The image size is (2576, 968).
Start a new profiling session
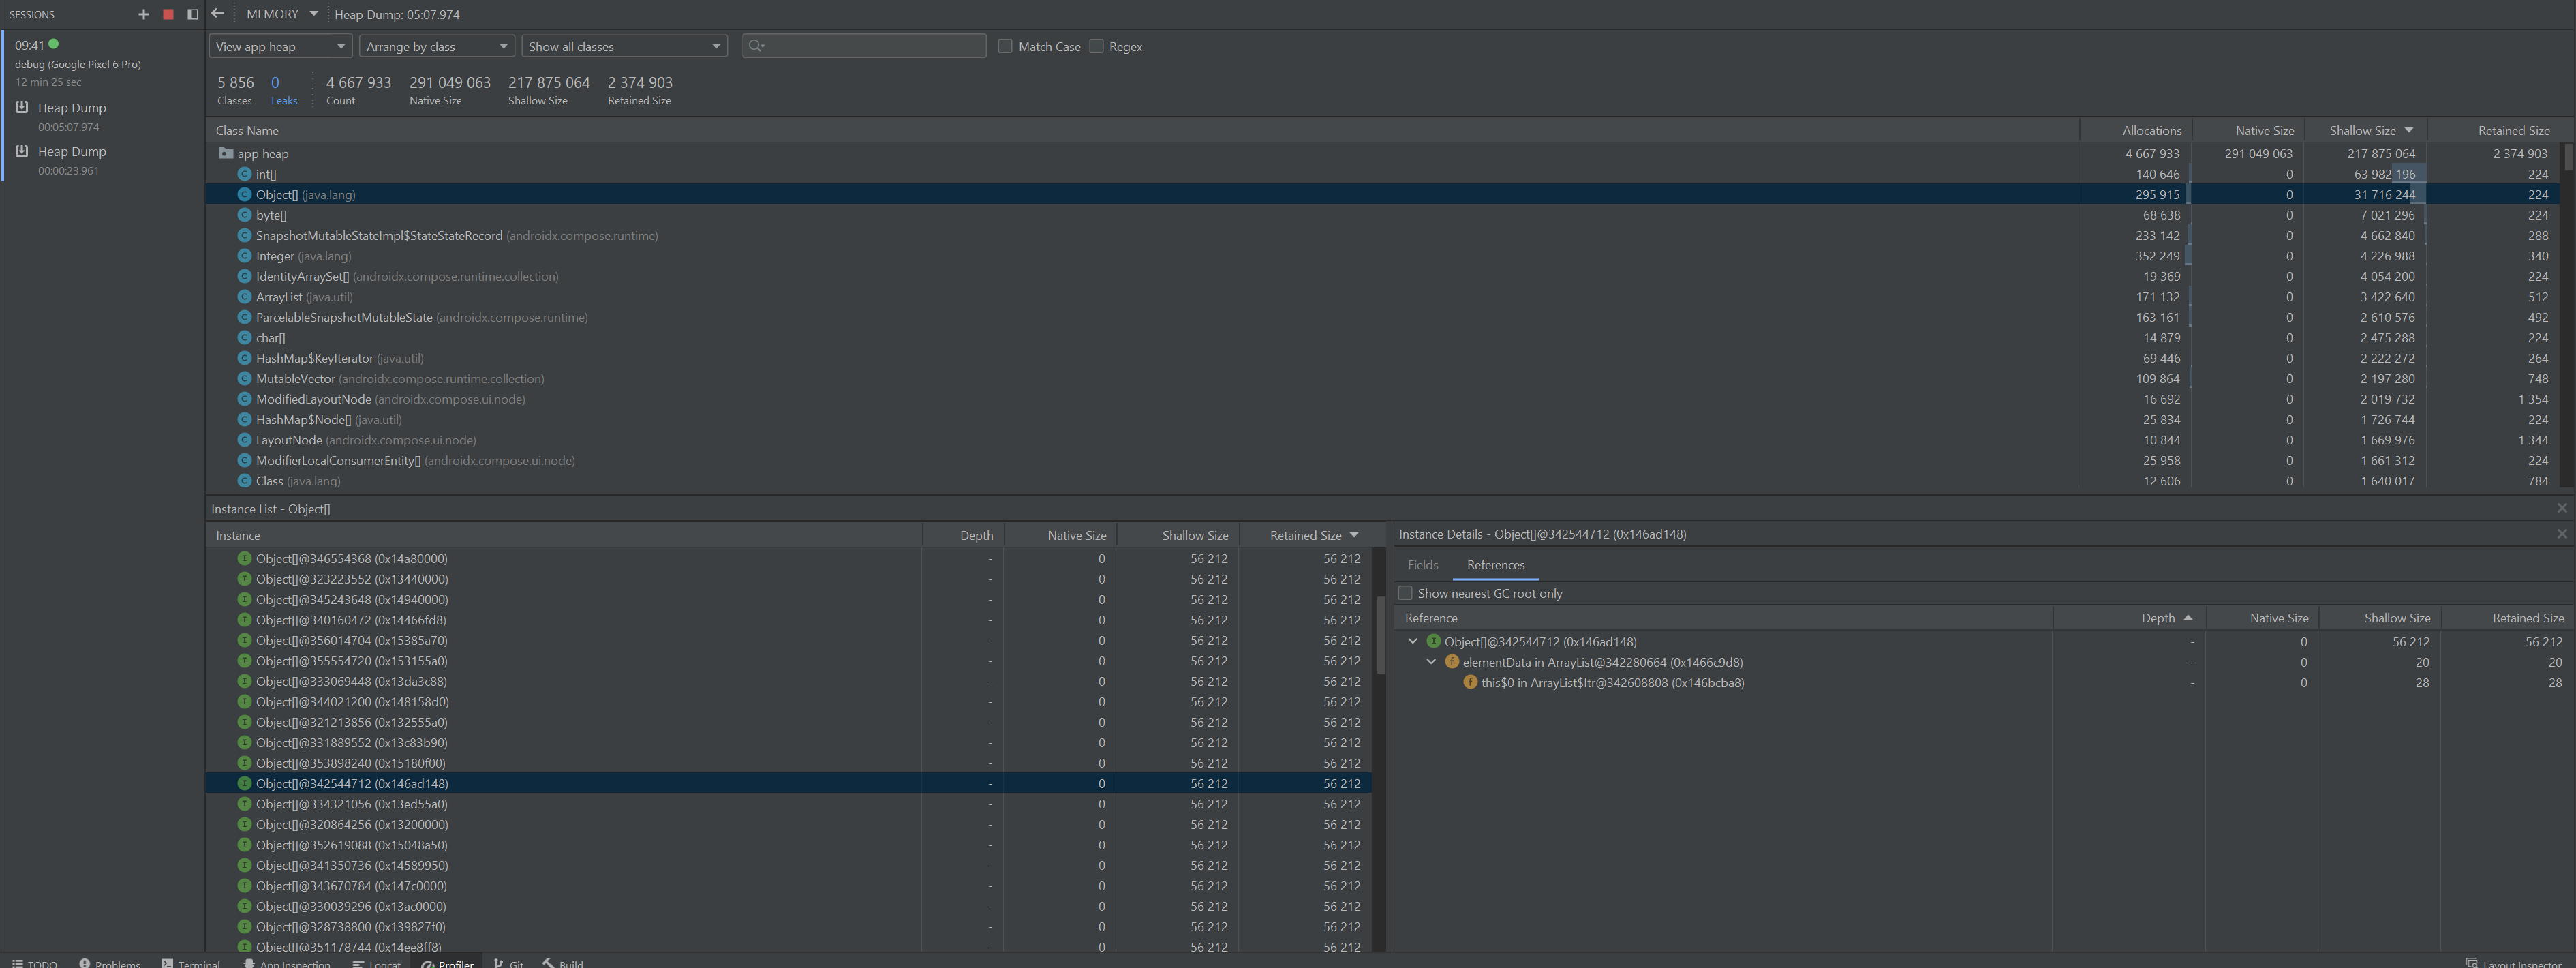click(143, 14)
